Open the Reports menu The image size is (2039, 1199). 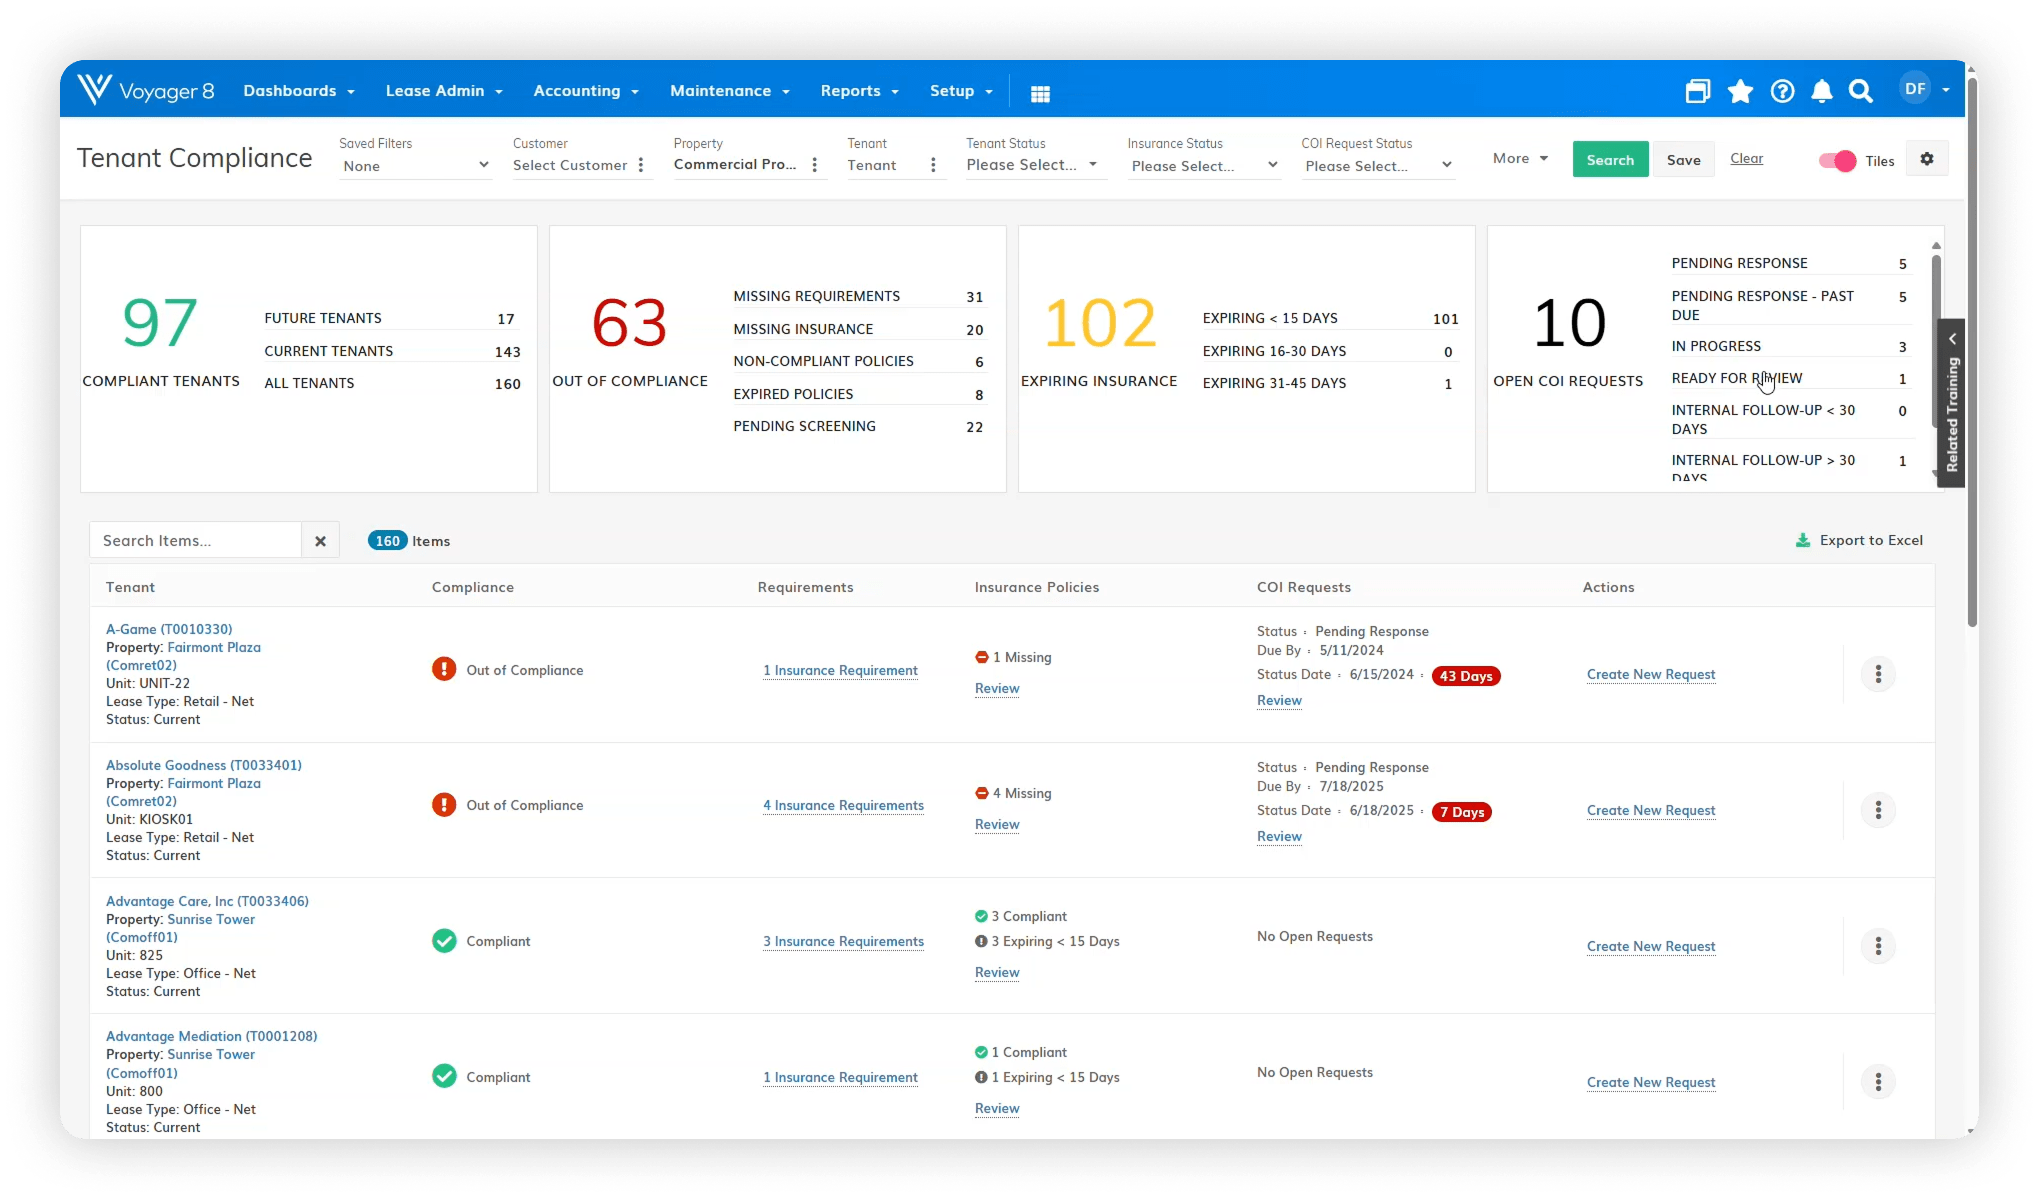(x=859, y=91)
